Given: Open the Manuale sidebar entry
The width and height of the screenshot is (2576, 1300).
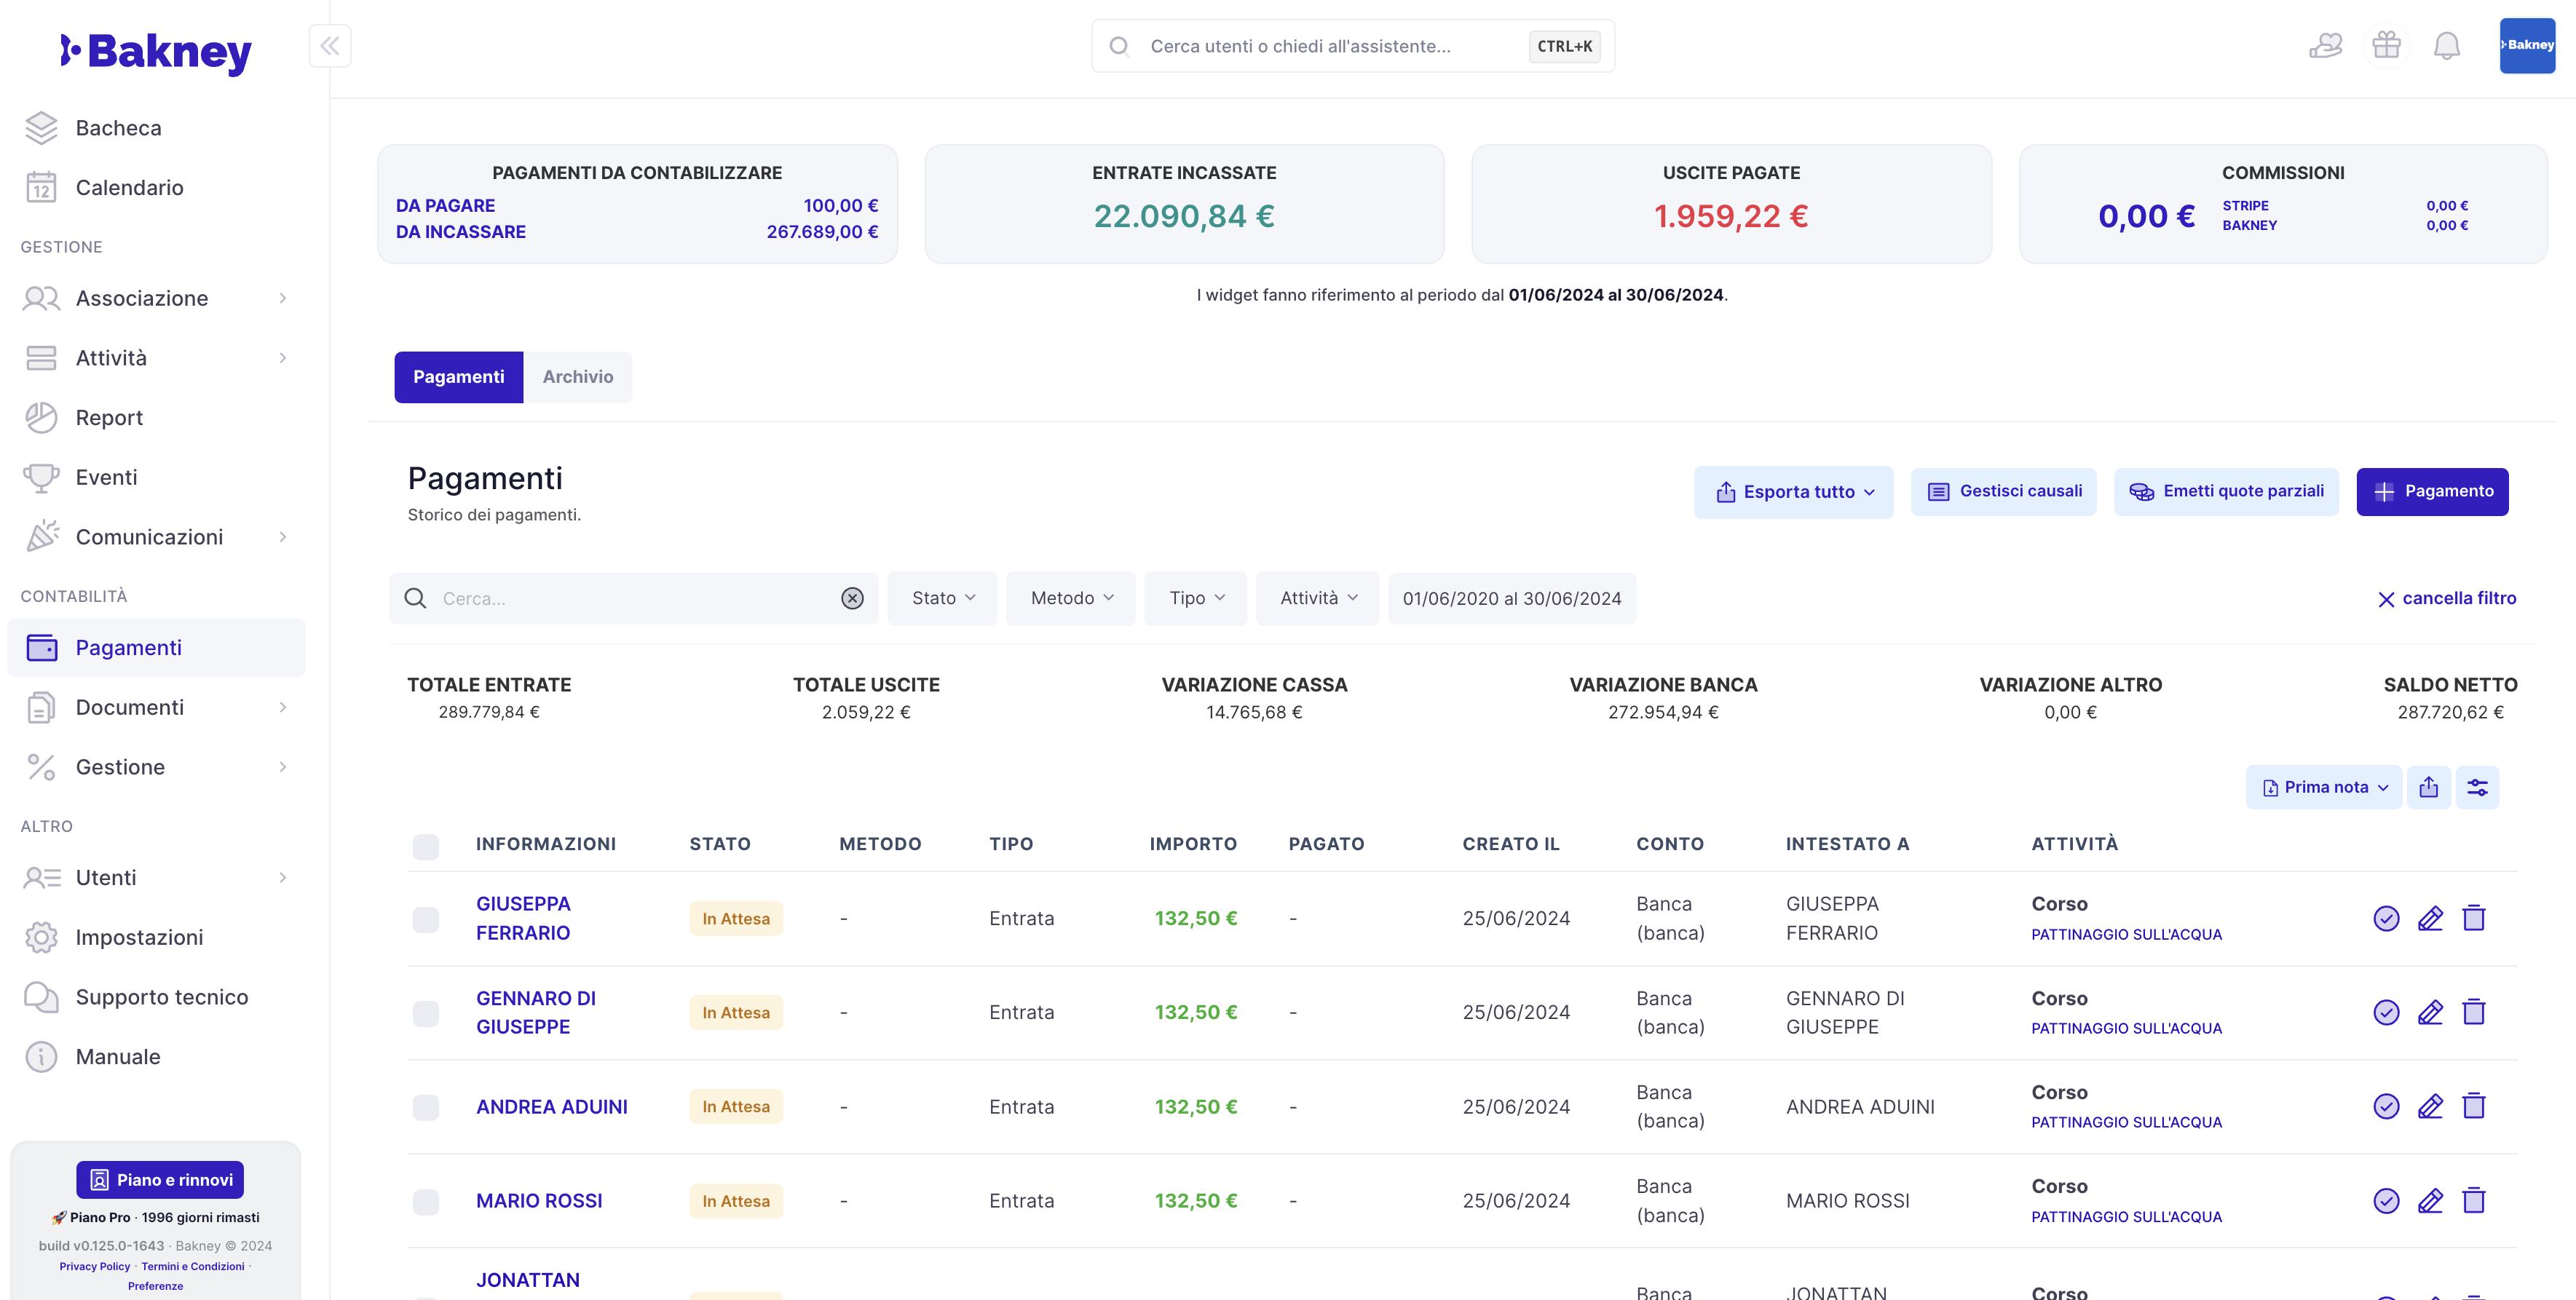Looking at the screenshot, I should tap(156, 1057).
